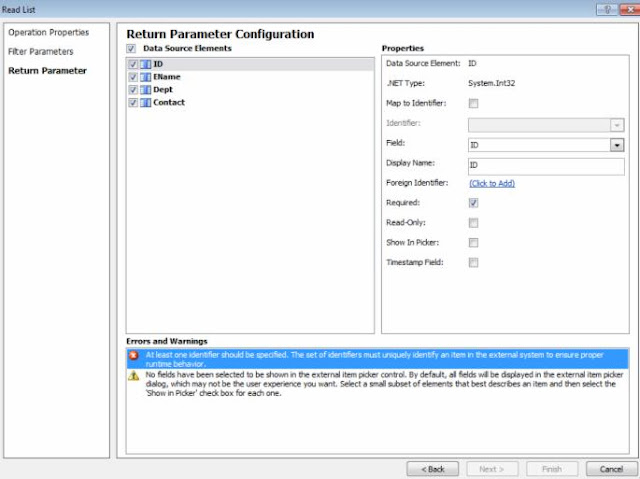Click the help question mark button
Screen dimensions: 640x479
[604, 8]
